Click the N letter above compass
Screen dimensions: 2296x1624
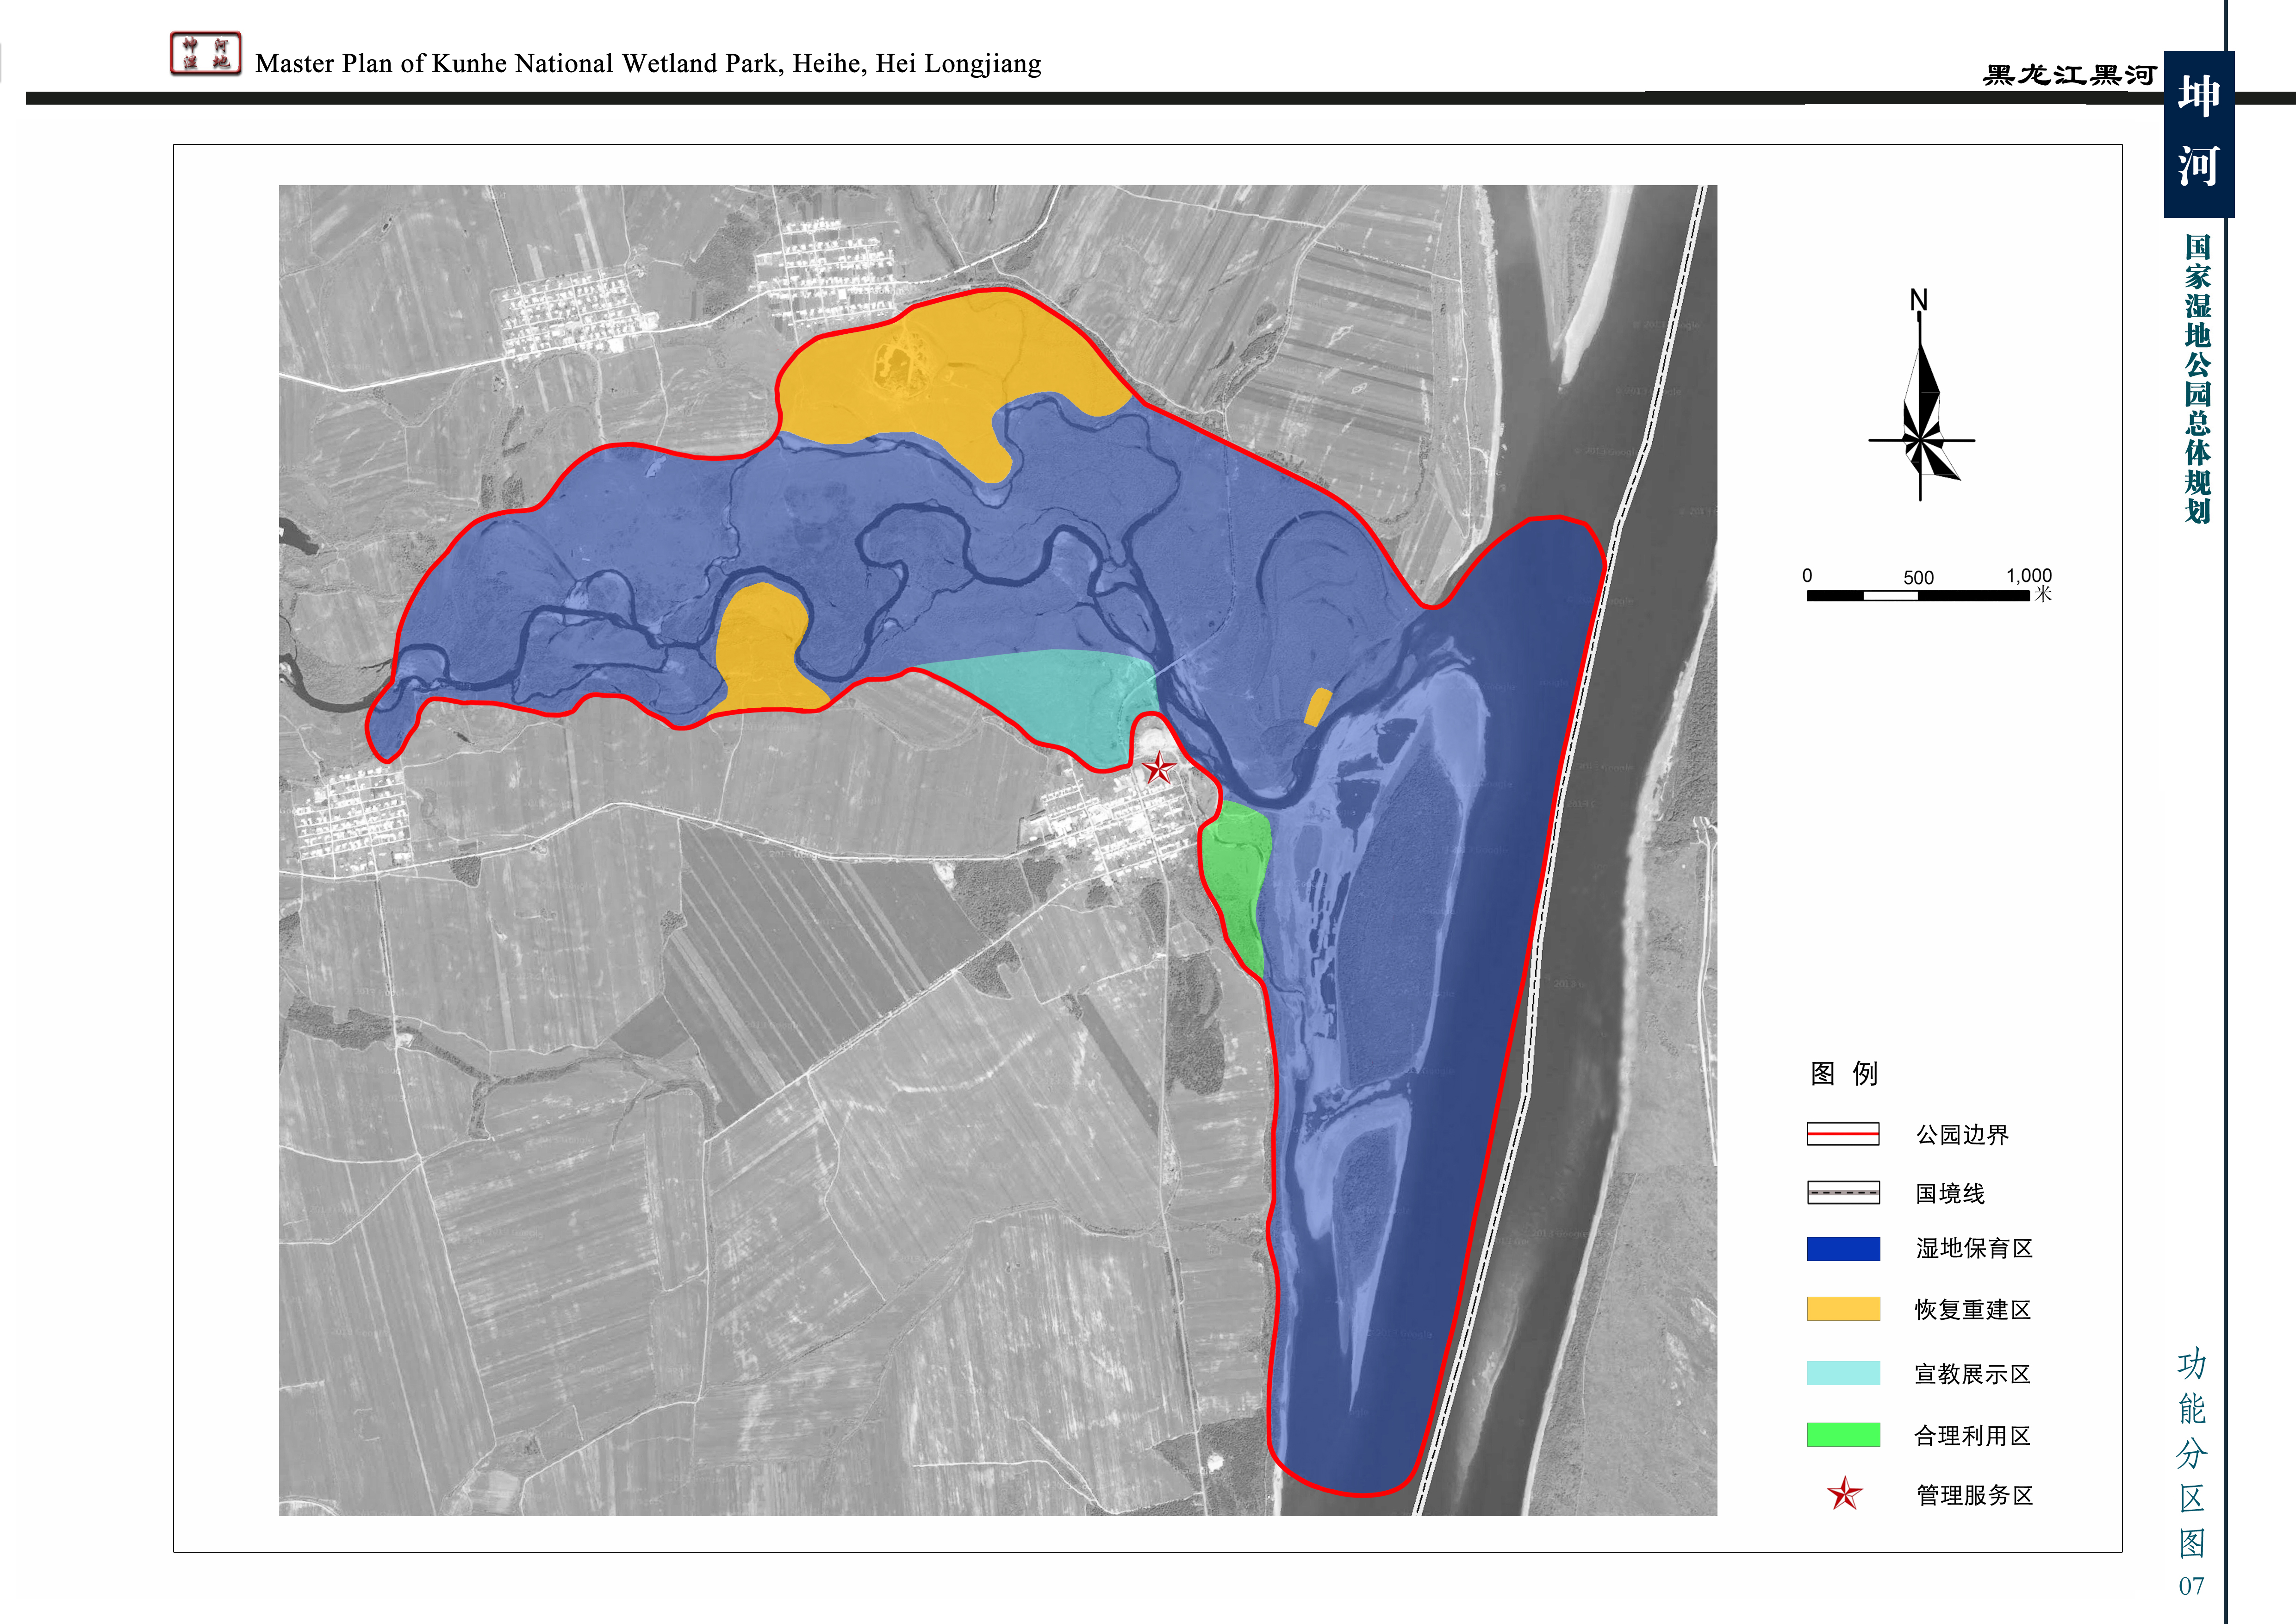[1919, 300]
